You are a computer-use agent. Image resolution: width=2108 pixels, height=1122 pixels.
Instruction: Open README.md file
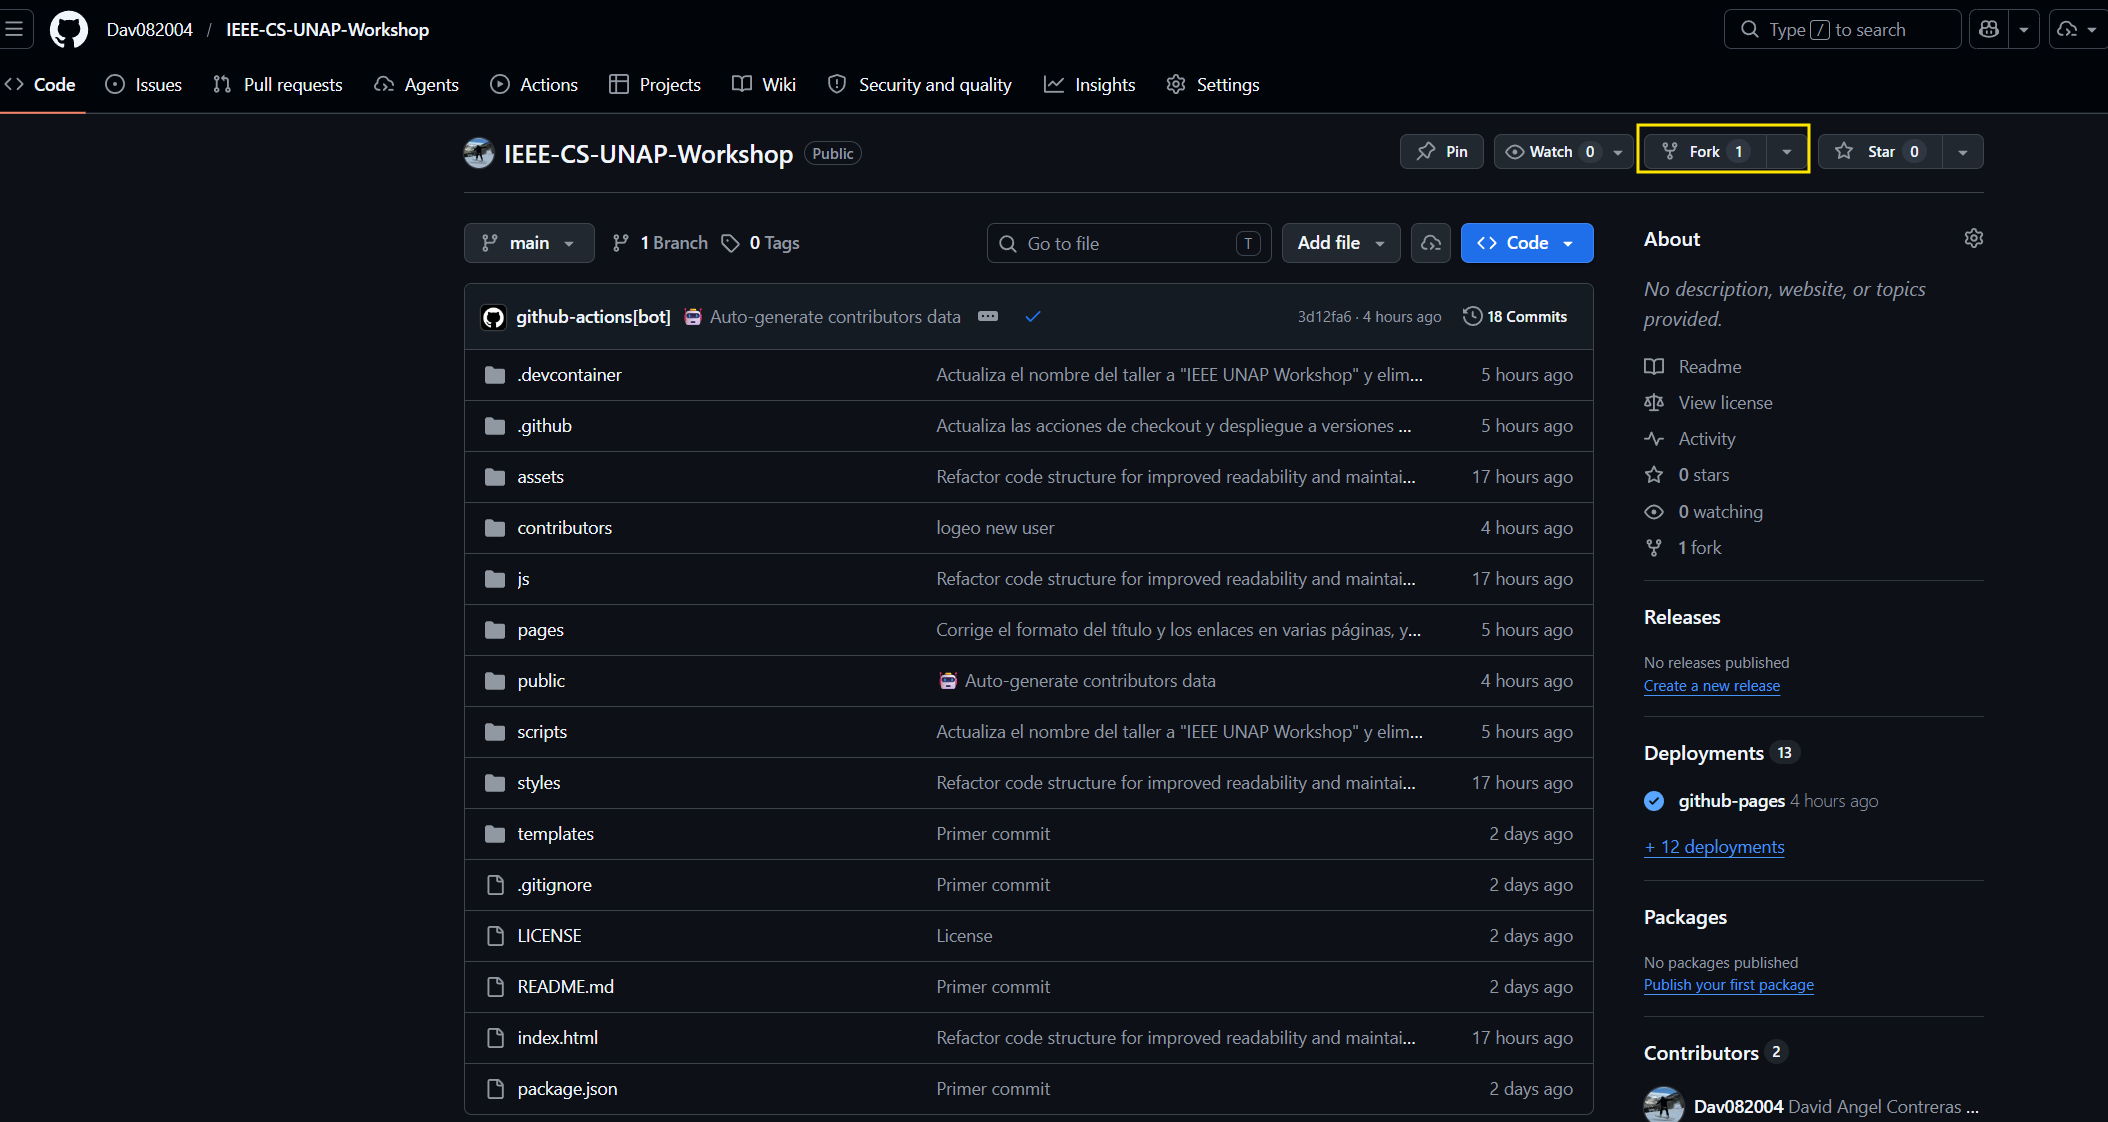point(566,986)
